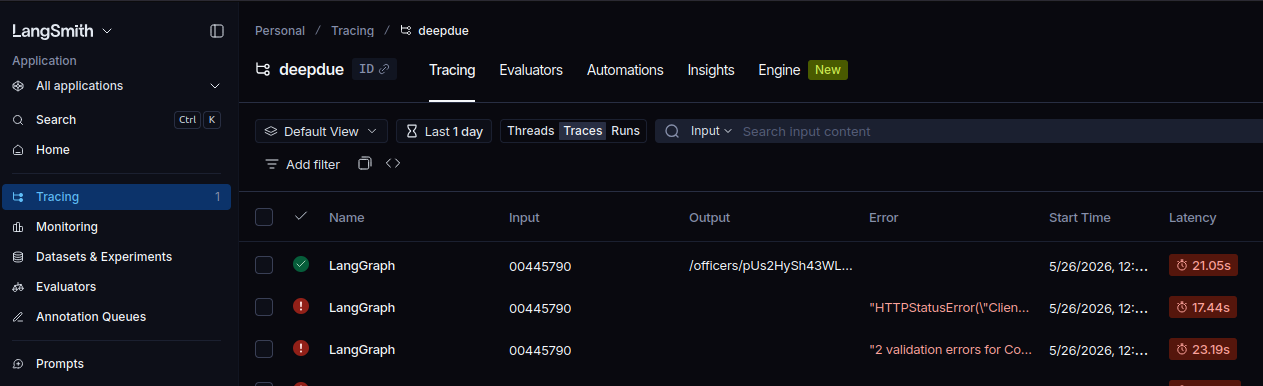Tick the select-all checkbox in table header
The height and width of the screenshot is (386, 1263).
[x=264, y=217]
